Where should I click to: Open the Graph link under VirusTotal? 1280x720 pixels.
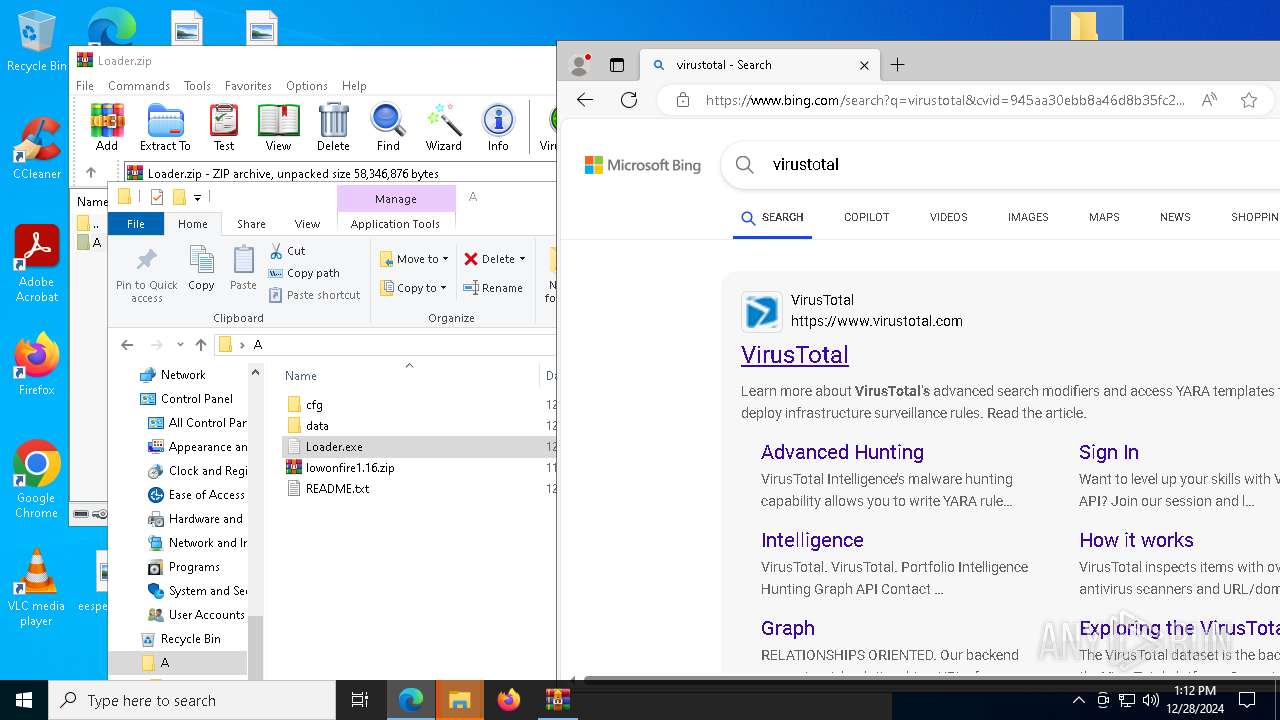(x=788, y=628)
